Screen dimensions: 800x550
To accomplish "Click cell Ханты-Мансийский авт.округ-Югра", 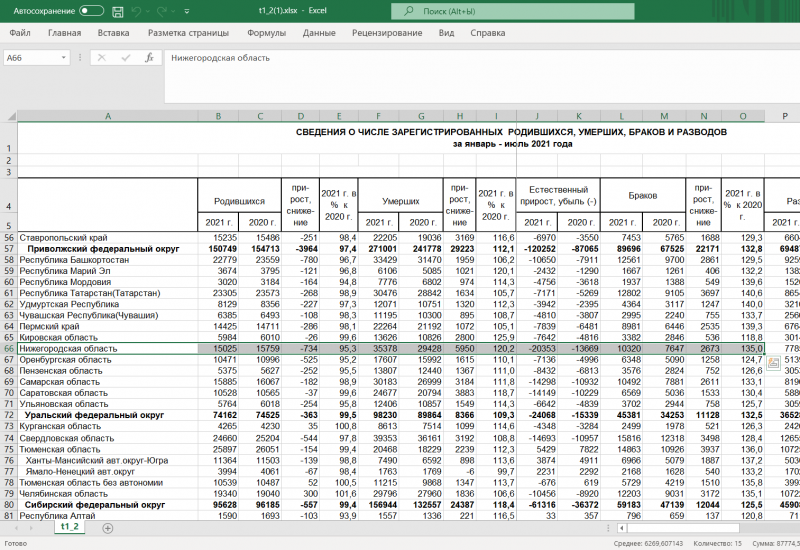I will pyautogui.click(x=108, y=461).
